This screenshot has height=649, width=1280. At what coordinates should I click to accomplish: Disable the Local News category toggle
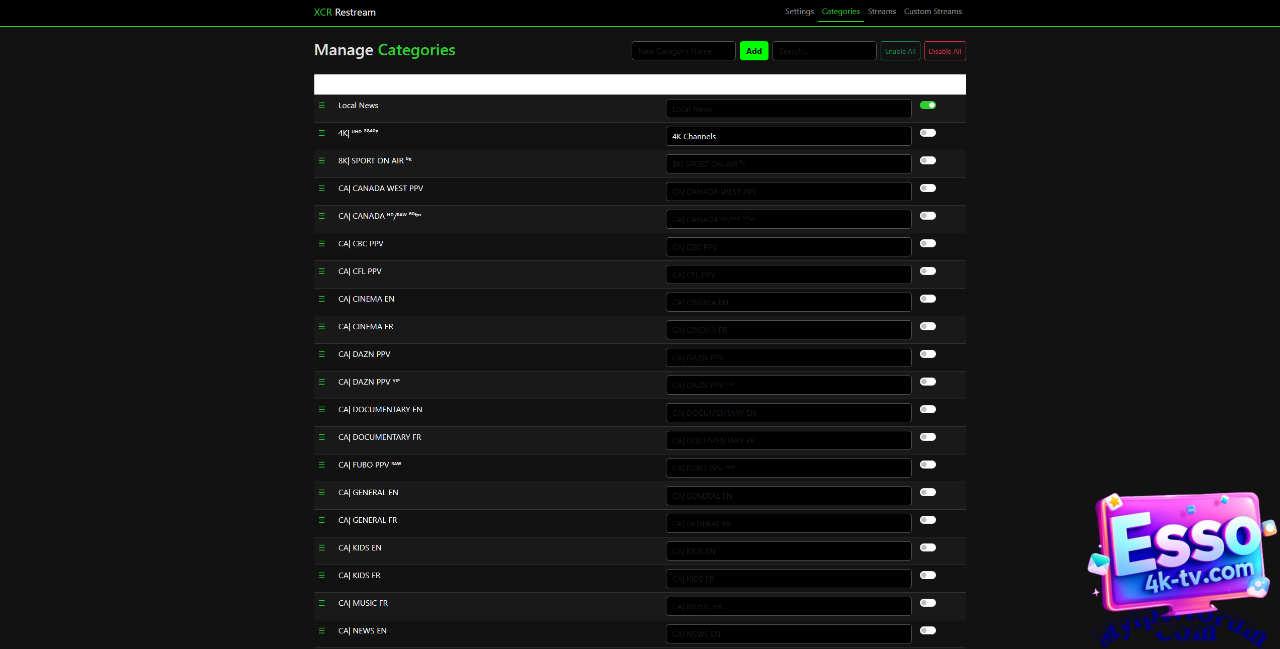point(928,105)
